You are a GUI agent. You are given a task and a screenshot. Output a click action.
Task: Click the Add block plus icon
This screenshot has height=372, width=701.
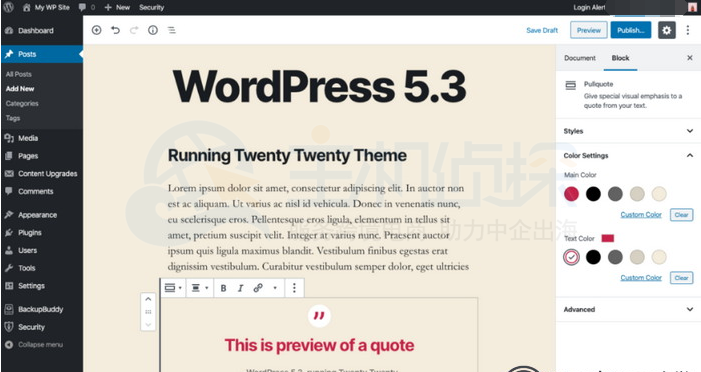point(97,30)
